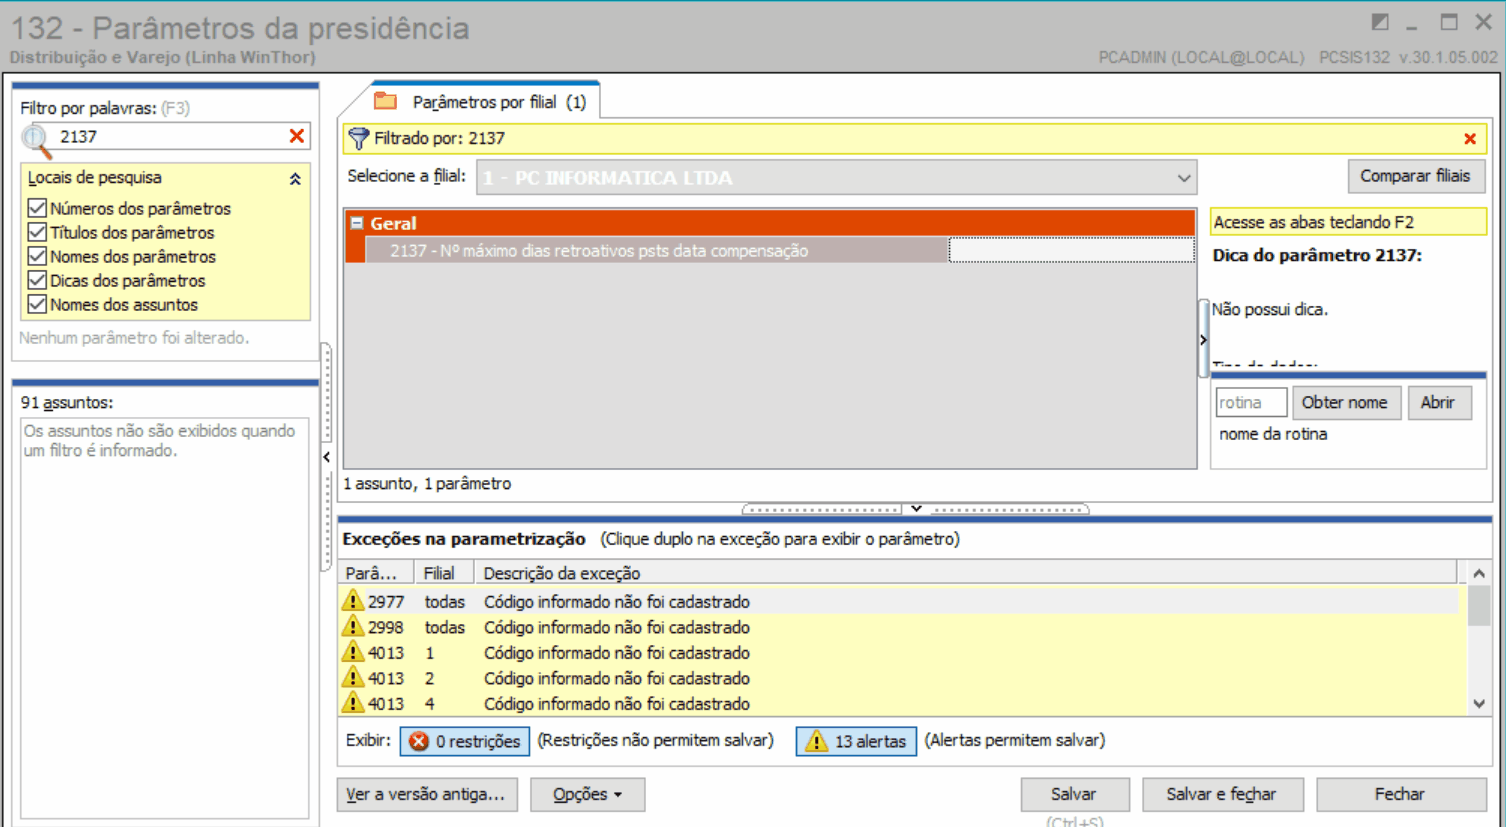Image resolution: width=1506 pixels, height=827 pixels.
Task: Click 'Nenhum parâmetro foi alterado.' text
Action: point(134,338)
